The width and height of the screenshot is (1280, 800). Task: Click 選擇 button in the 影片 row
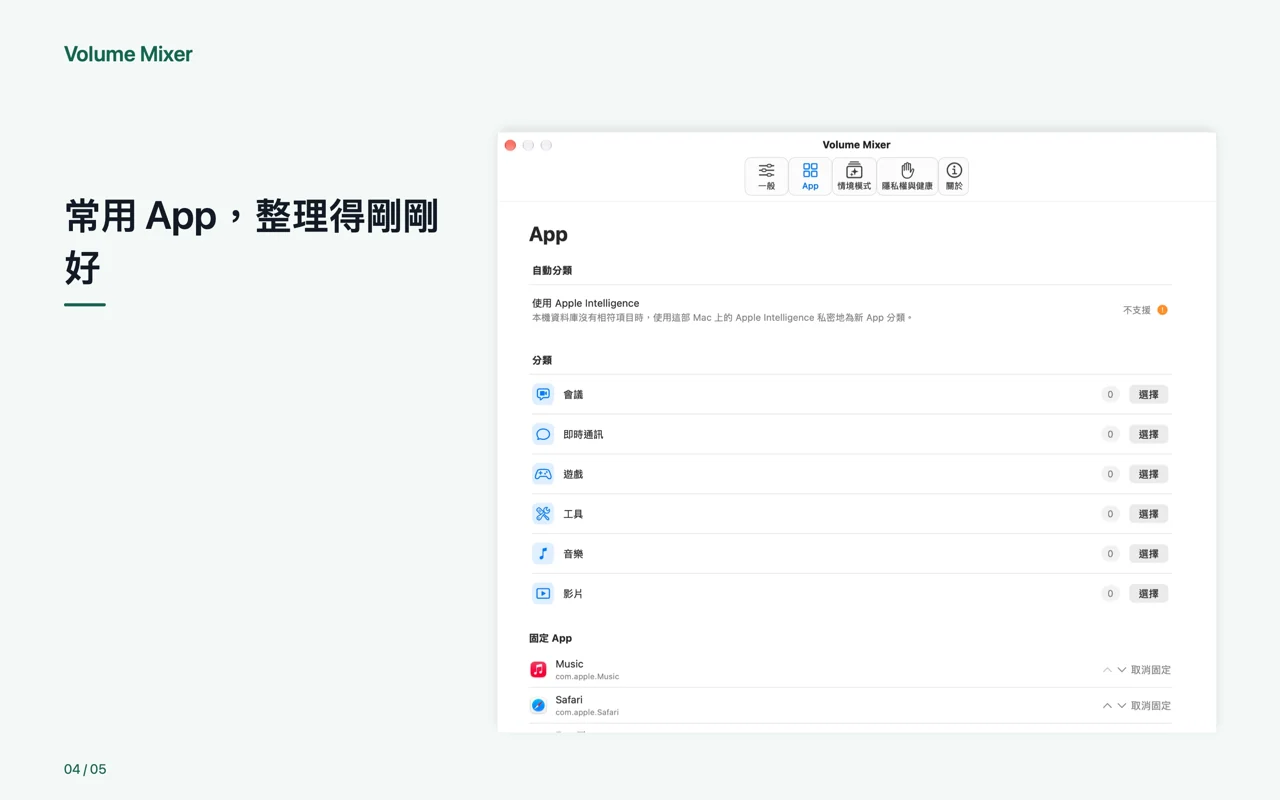(x=1149, y=593)
